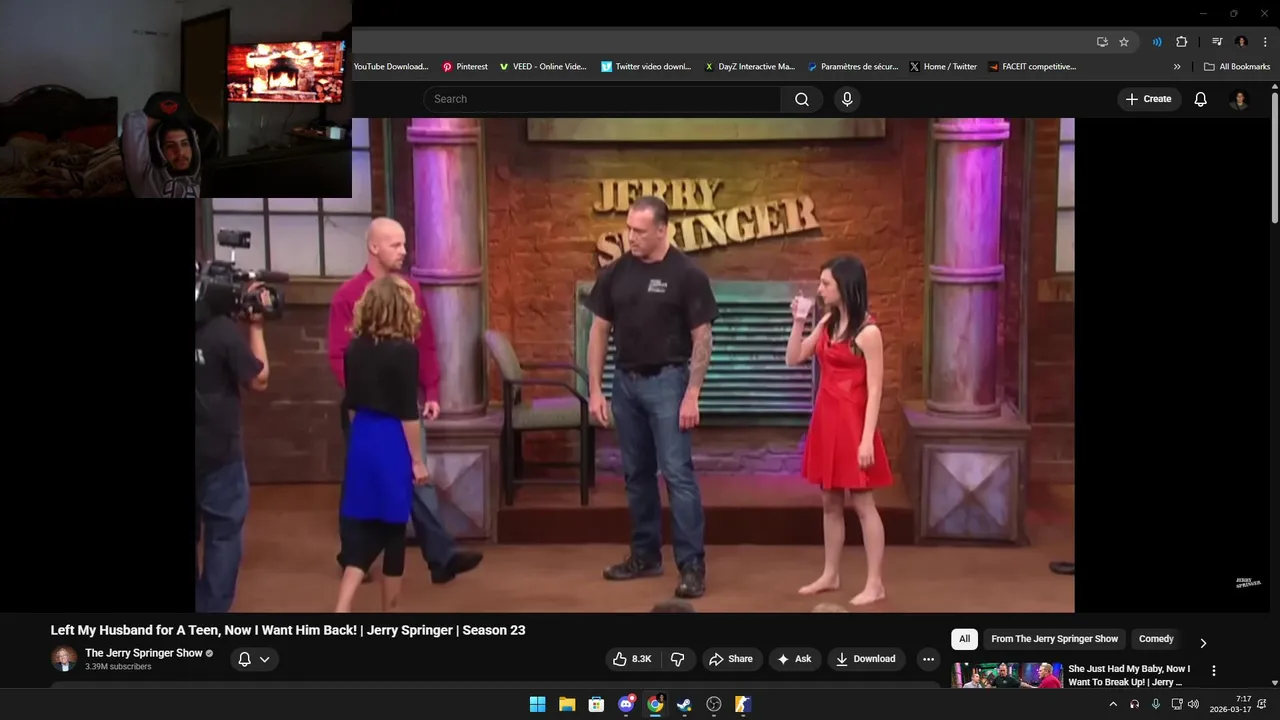Open Microsoft Store from taskbar
This screenshot has width=1280, height=720.
pyautogui.click(x=596, y=704)
